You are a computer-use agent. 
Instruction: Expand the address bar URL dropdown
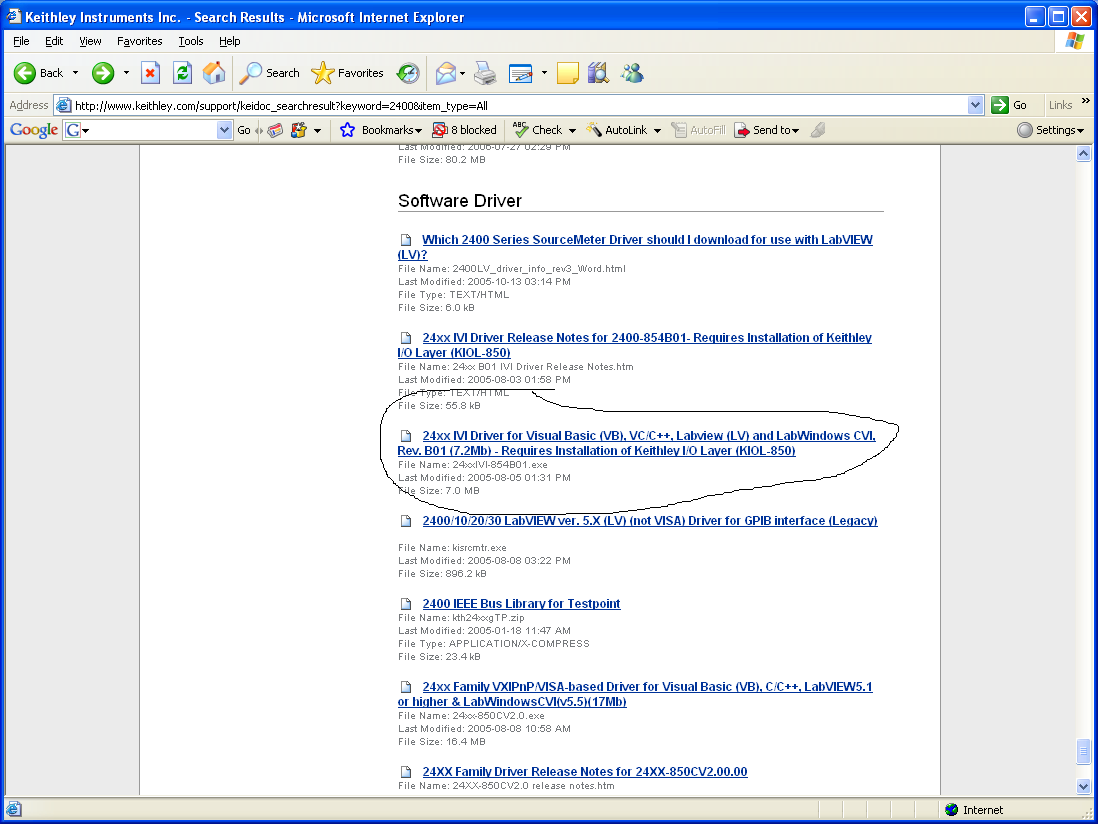tap(976, 105)
